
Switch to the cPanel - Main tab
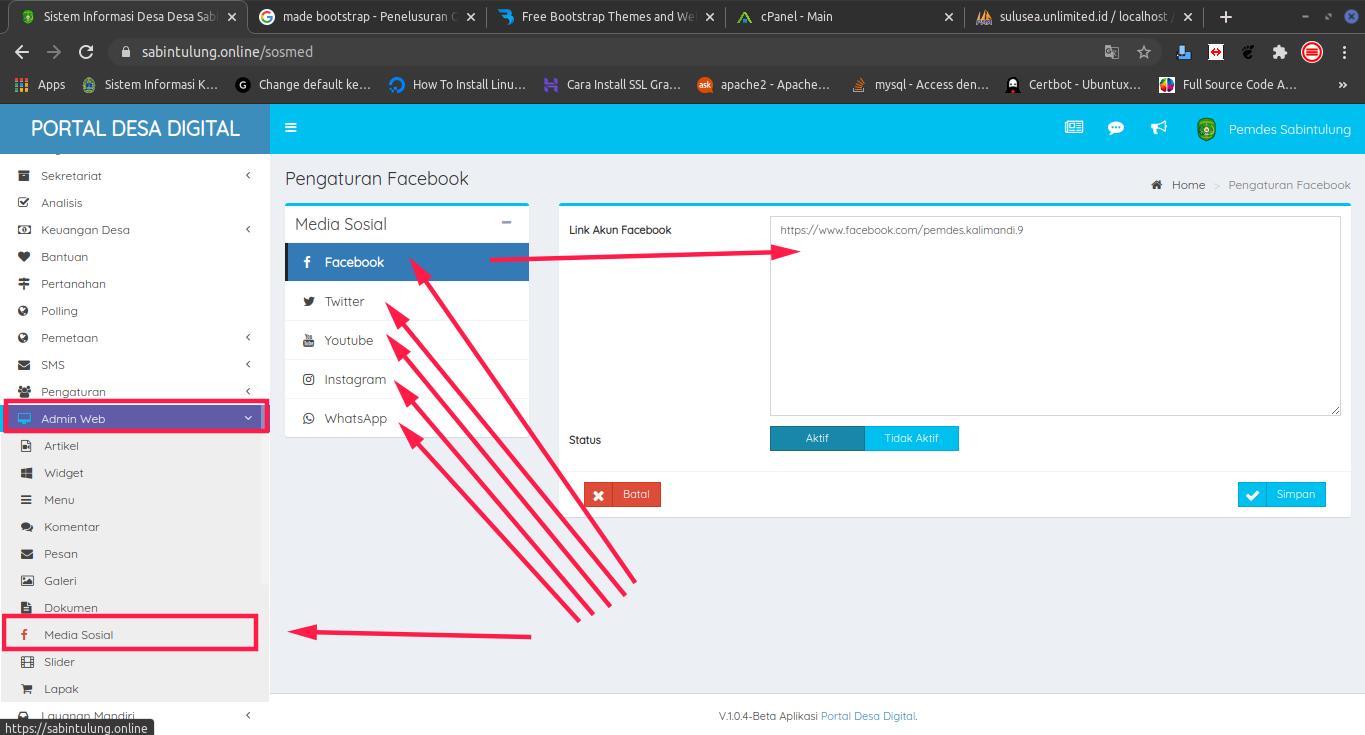click(x=796, y=17)
